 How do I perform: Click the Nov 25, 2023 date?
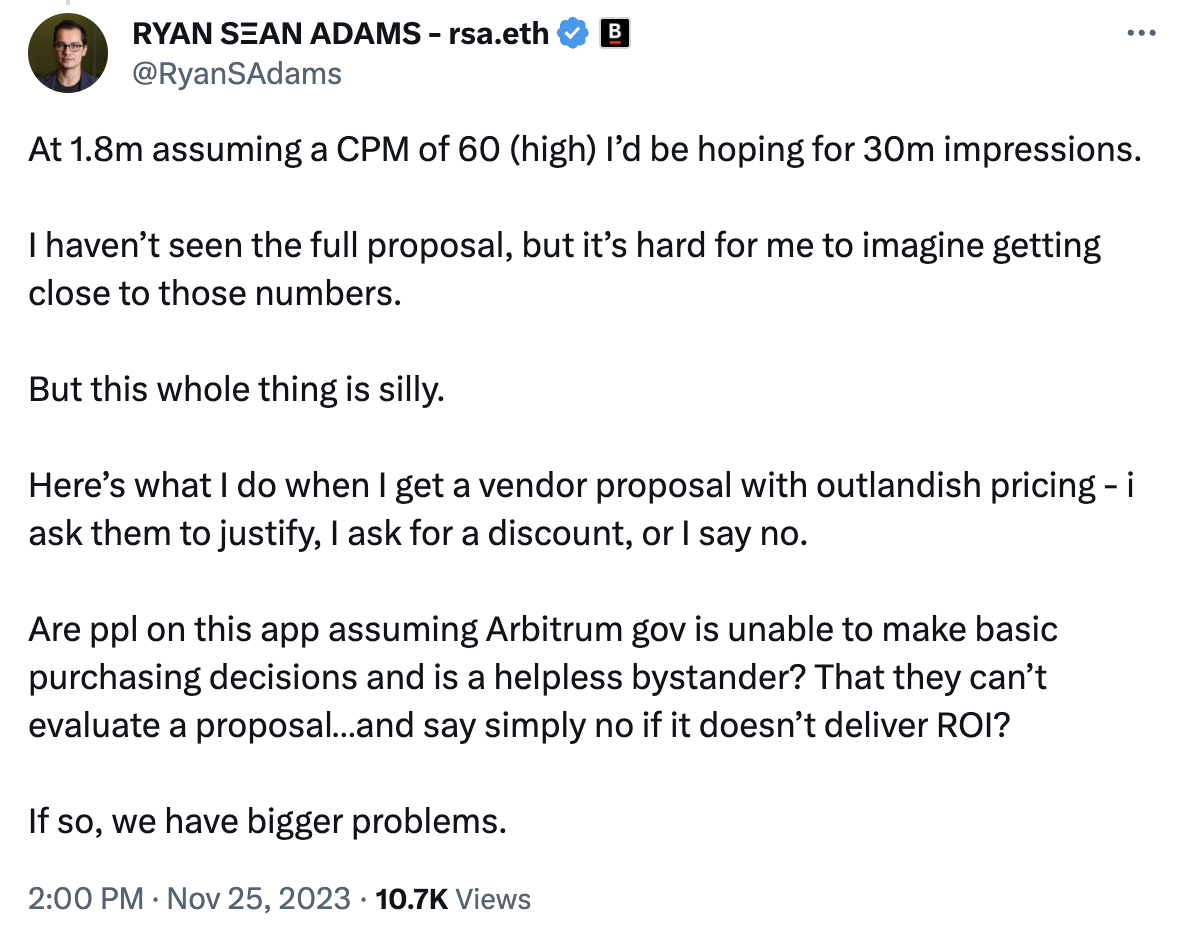tap(258, 898)
